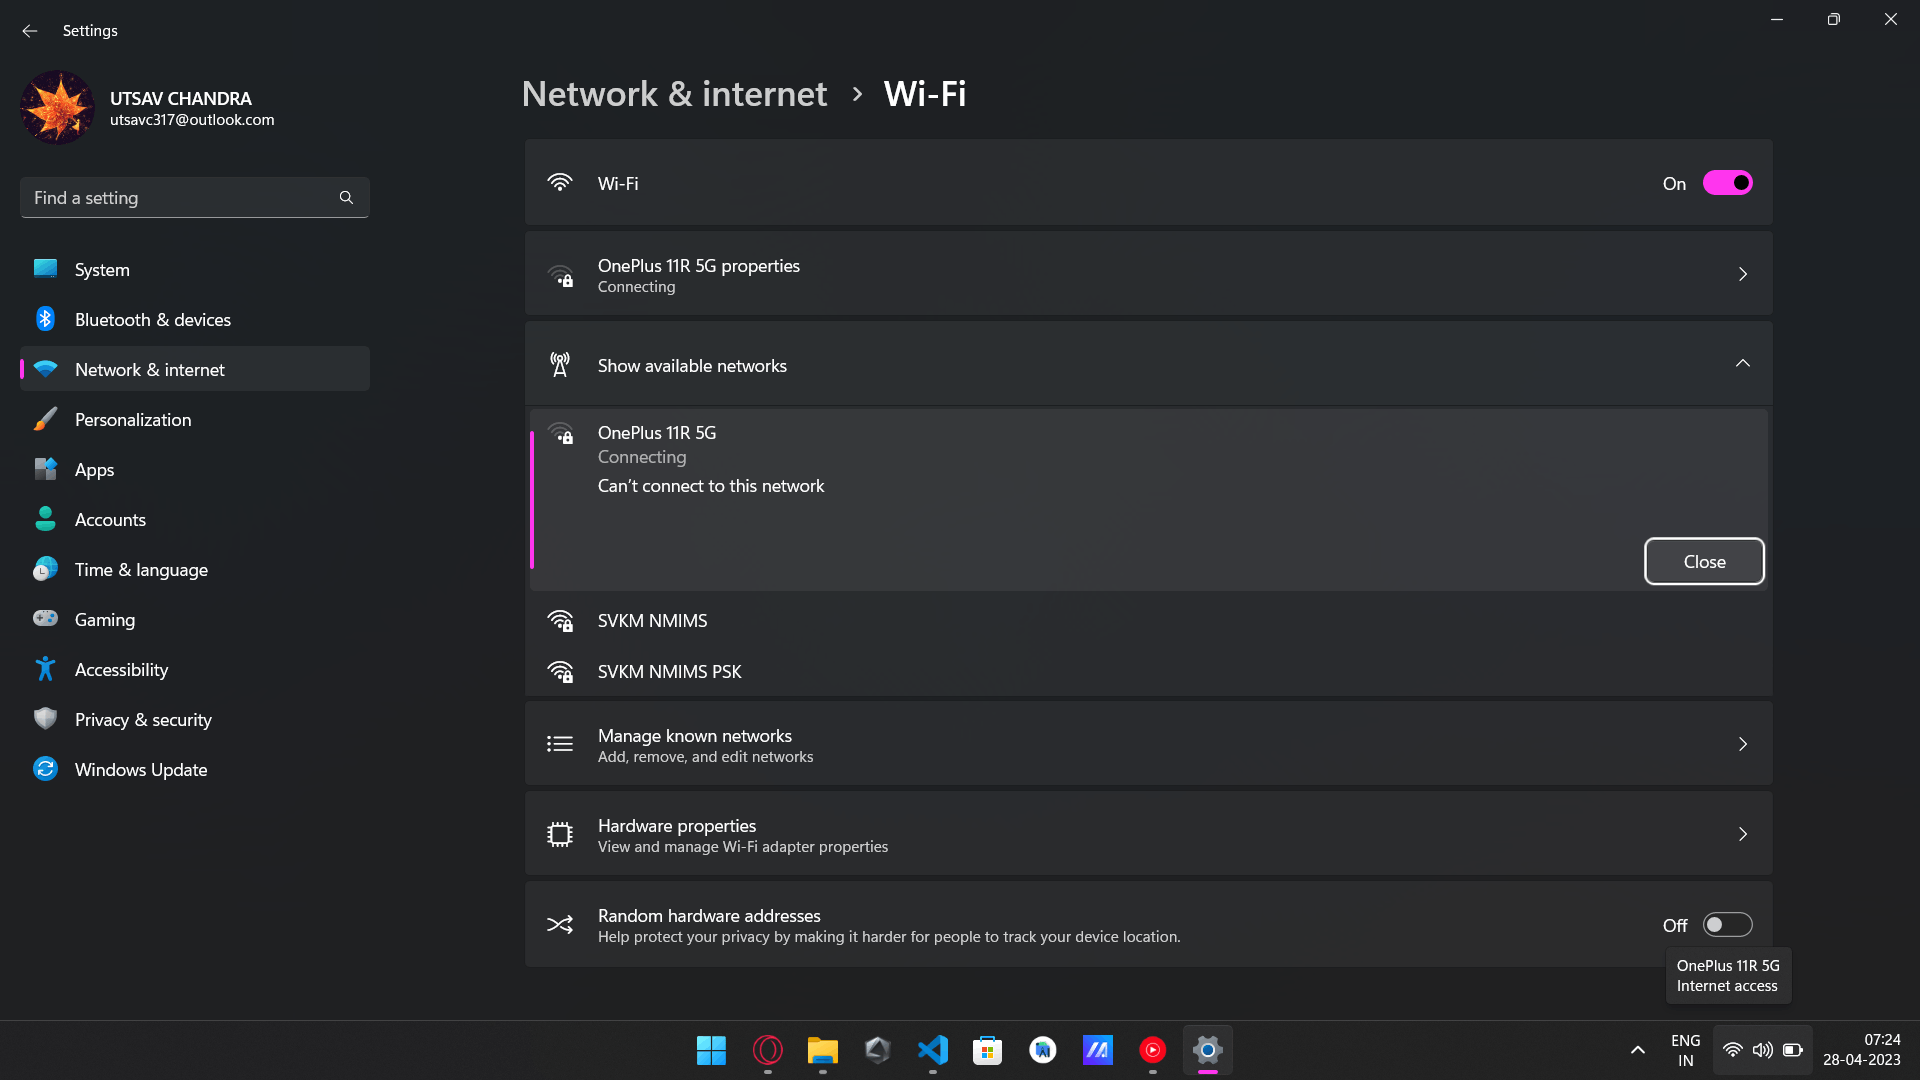Enable the Random hardware addresses toggle
This screenshot has width=1920, height=1080.
point(1727,925)
